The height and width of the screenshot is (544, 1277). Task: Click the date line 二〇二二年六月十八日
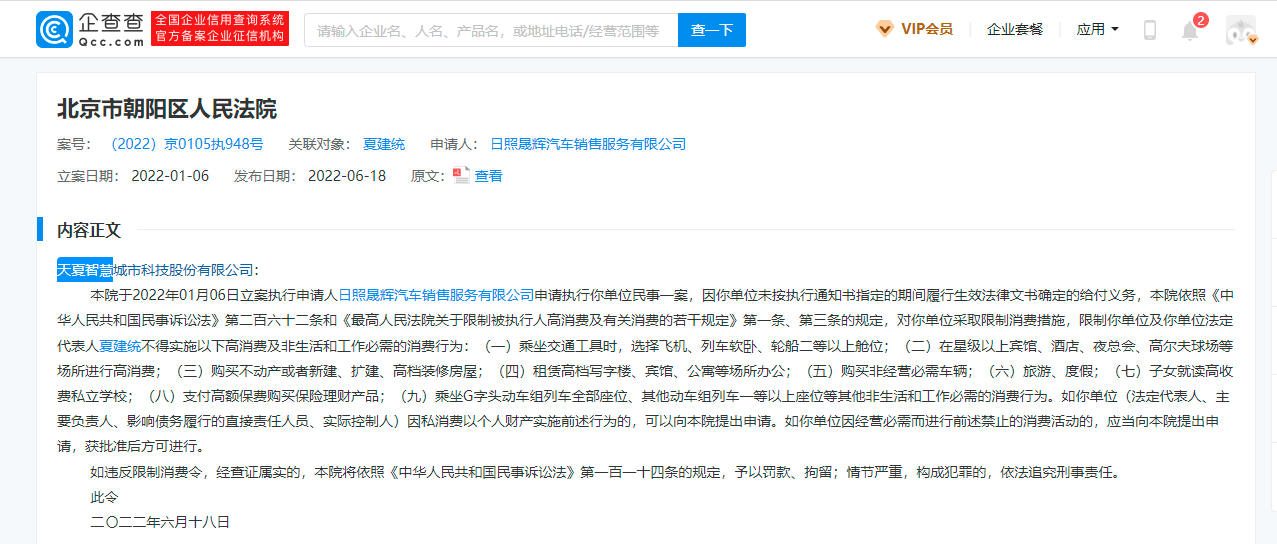(x=160, y=521)
